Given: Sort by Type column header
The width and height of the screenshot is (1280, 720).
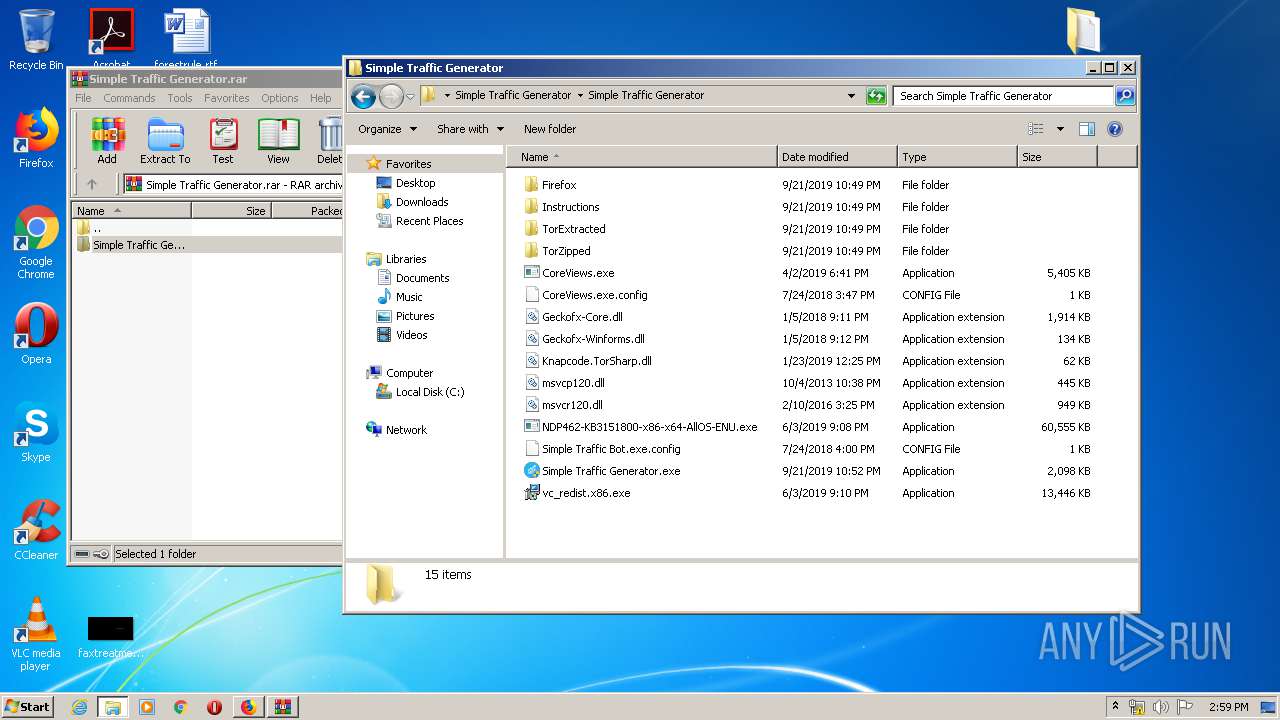Looking at the screenshot, I should coord(957,157).
